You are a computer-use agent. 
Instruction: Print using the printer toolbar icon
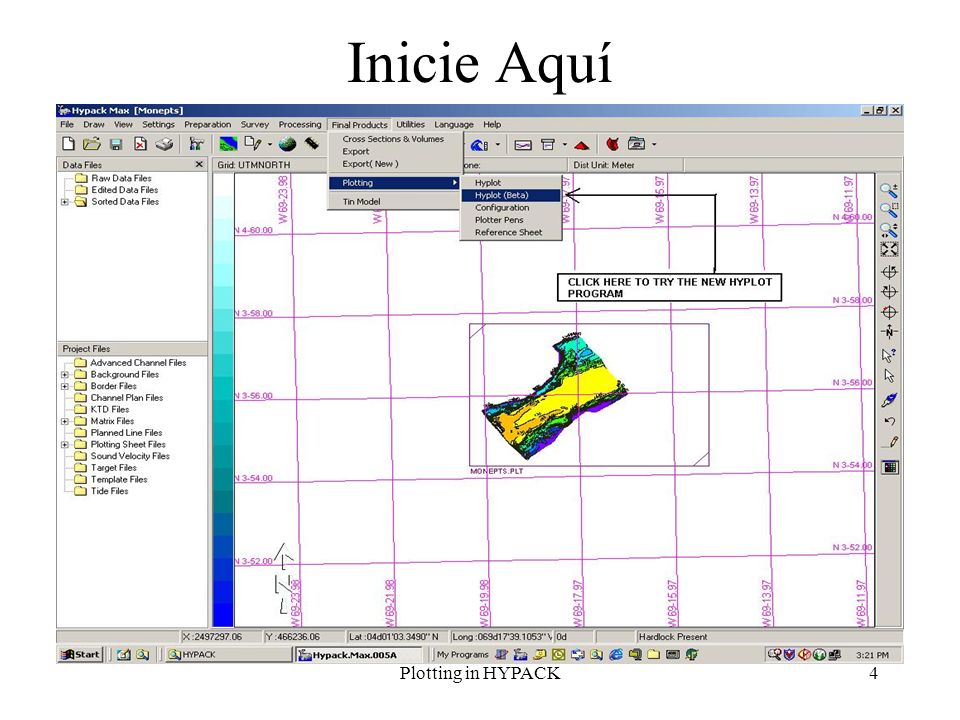164,144
